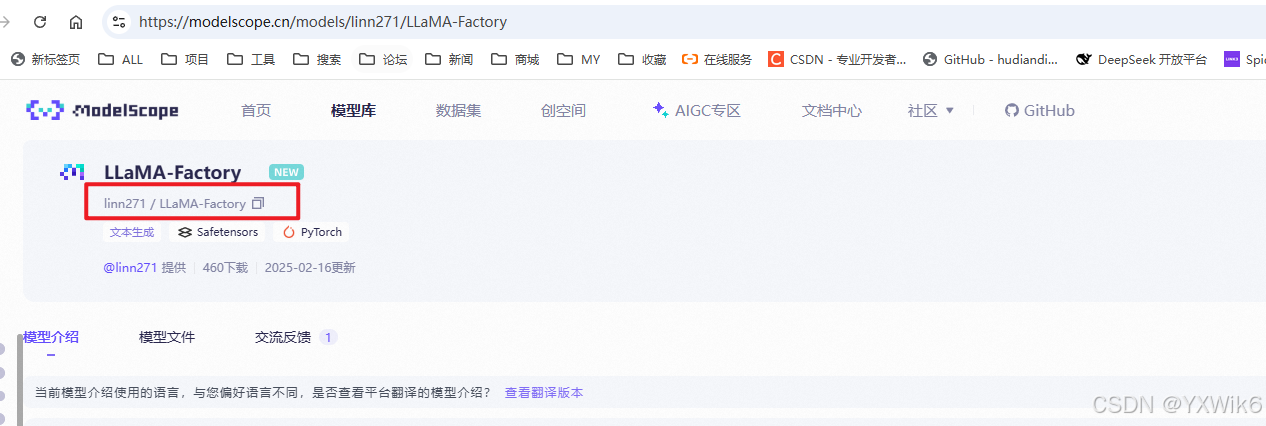The height and width of the screenshot is (426, 1266).
Task: Open 在线服务 bookmark
Action: (717, 59)
